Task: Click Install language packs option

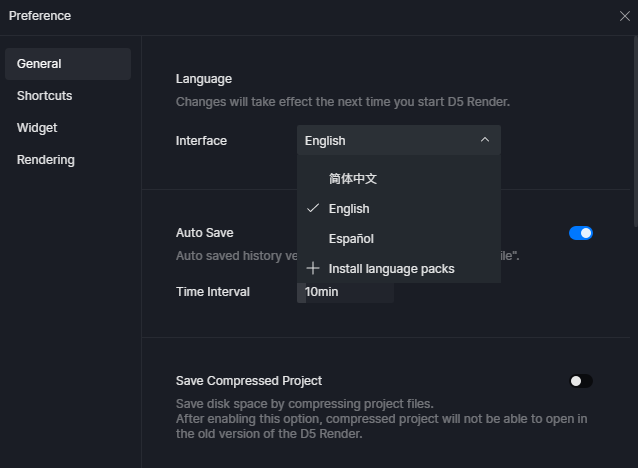Action: tap(399, 269)
